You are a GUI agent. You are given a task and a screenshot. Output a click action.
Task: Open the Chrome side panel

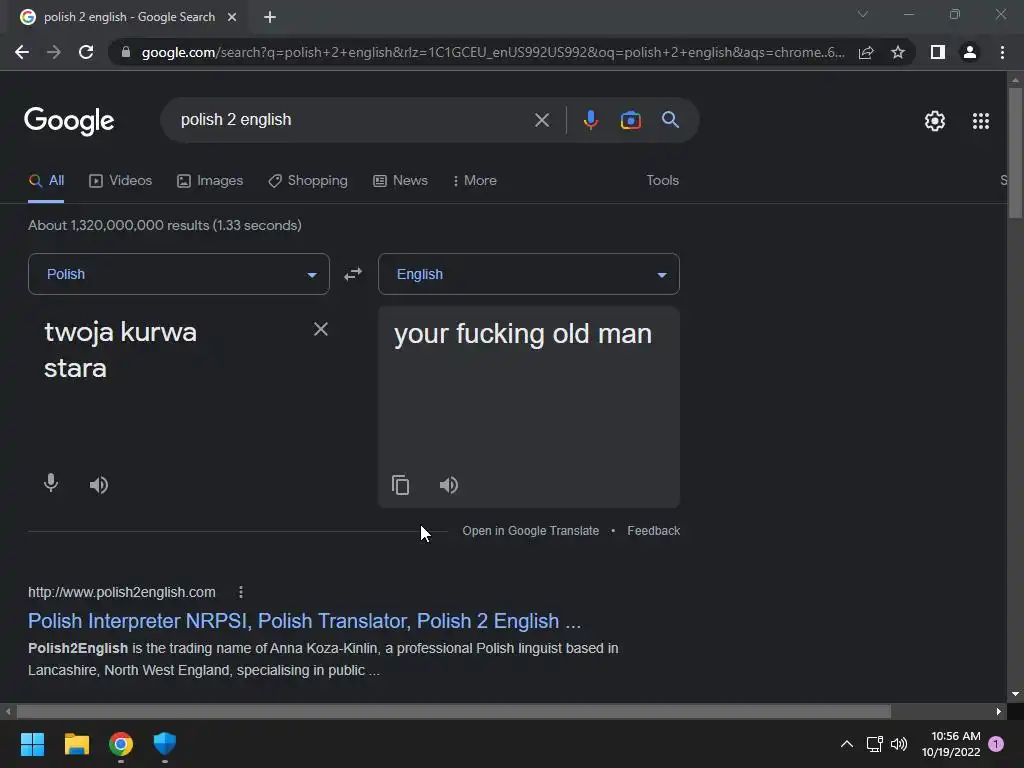coord(938,52)
